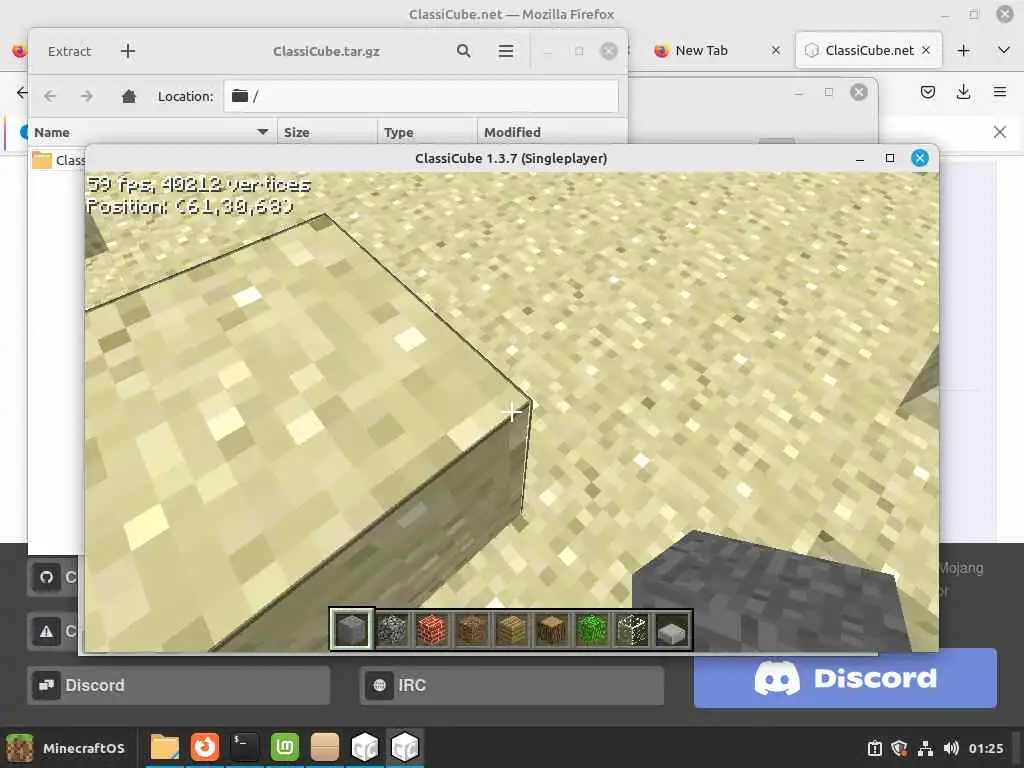
Task: Sort archive by Type column
Action: (426, 132)
